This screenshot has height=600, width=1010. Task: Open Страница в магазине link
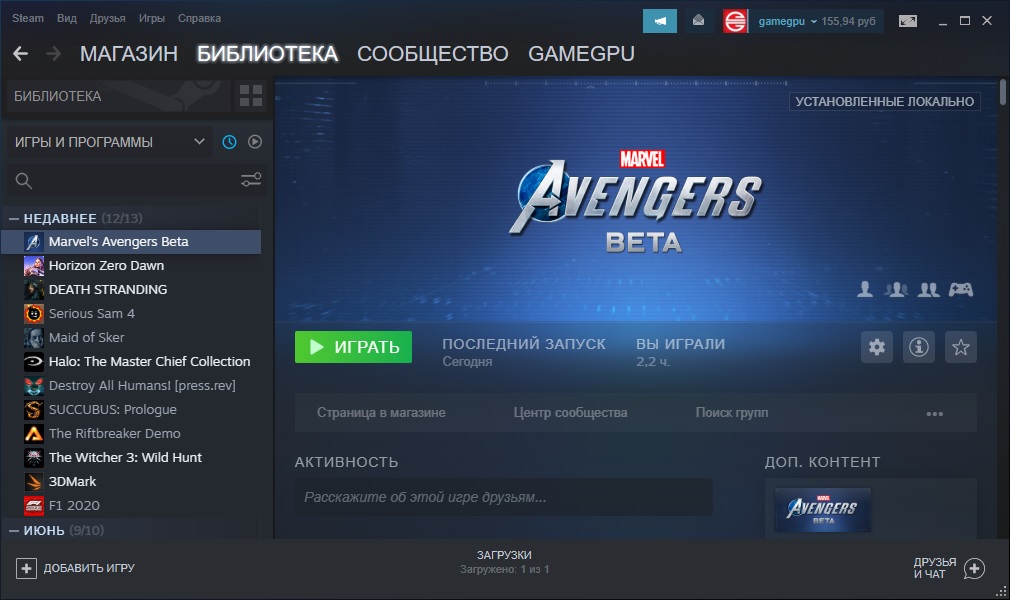point(381,412)
